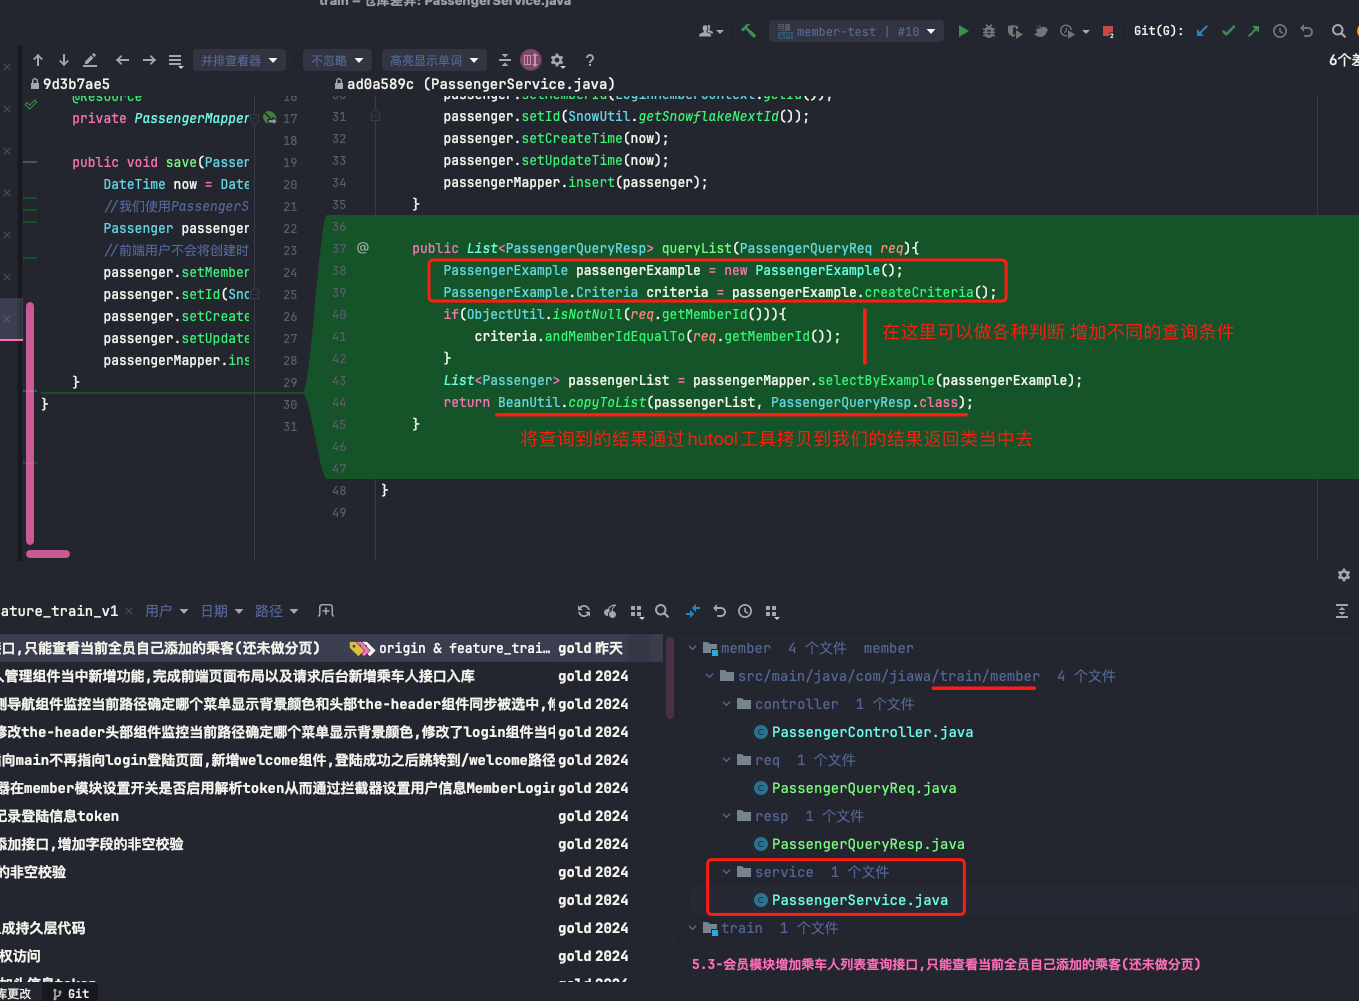Open member-test run configuration dropdown
The height and width of the screenshot is (1001, 1359).
click(856, 31)
